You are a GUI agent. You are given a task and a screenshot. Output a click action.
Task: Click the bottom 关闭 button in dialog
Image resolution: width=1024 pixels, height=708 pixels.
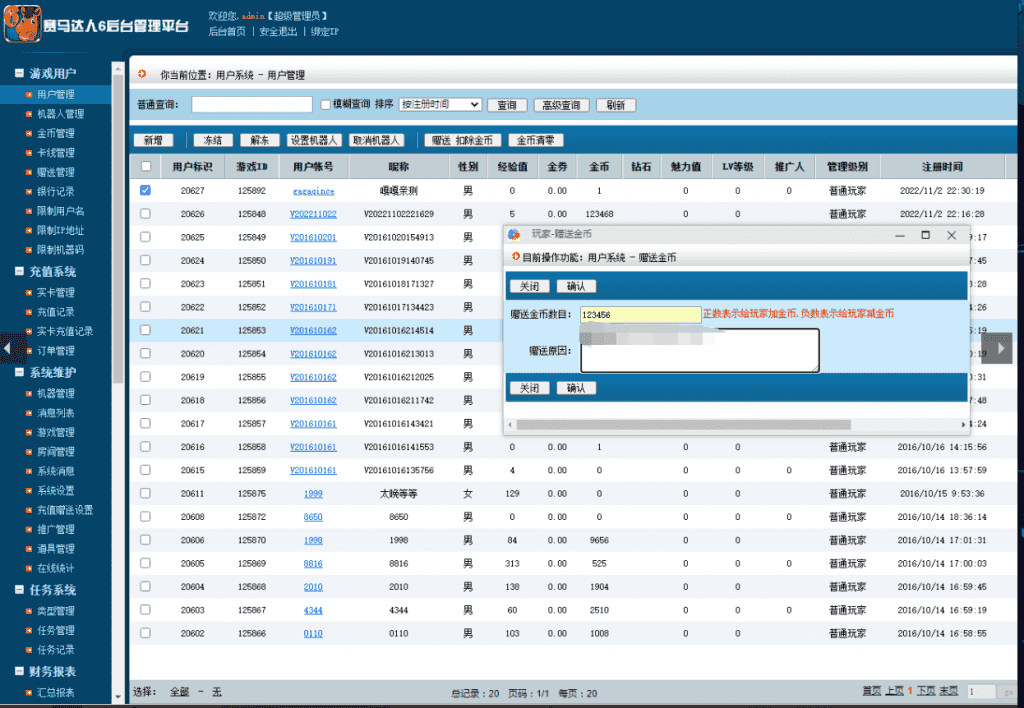(x=529, y=388)
